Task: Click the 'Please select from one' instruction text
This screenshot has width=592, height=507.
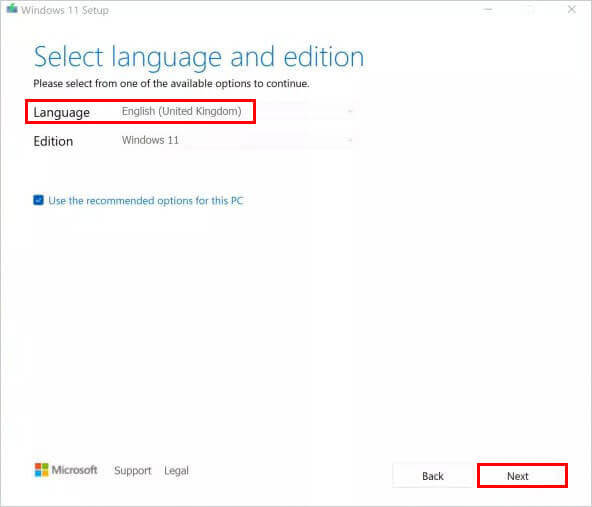Action: tap(171, 83)
